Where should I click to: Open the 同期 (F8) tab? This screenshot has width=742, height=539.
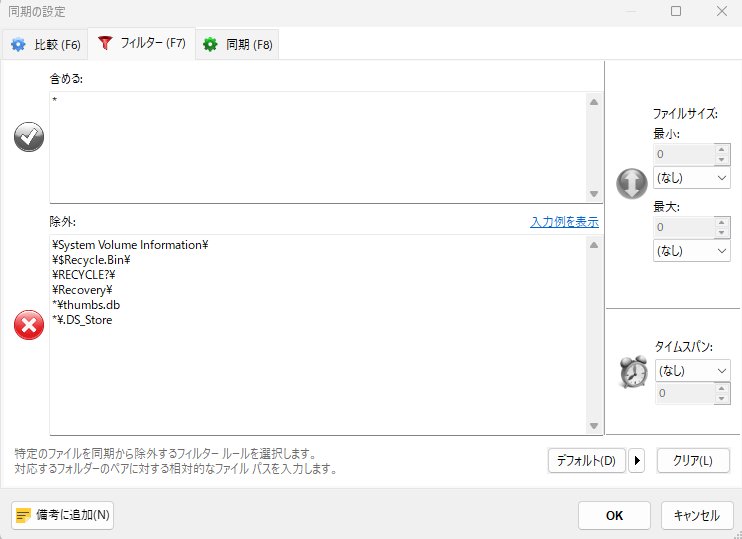[237, 44]
